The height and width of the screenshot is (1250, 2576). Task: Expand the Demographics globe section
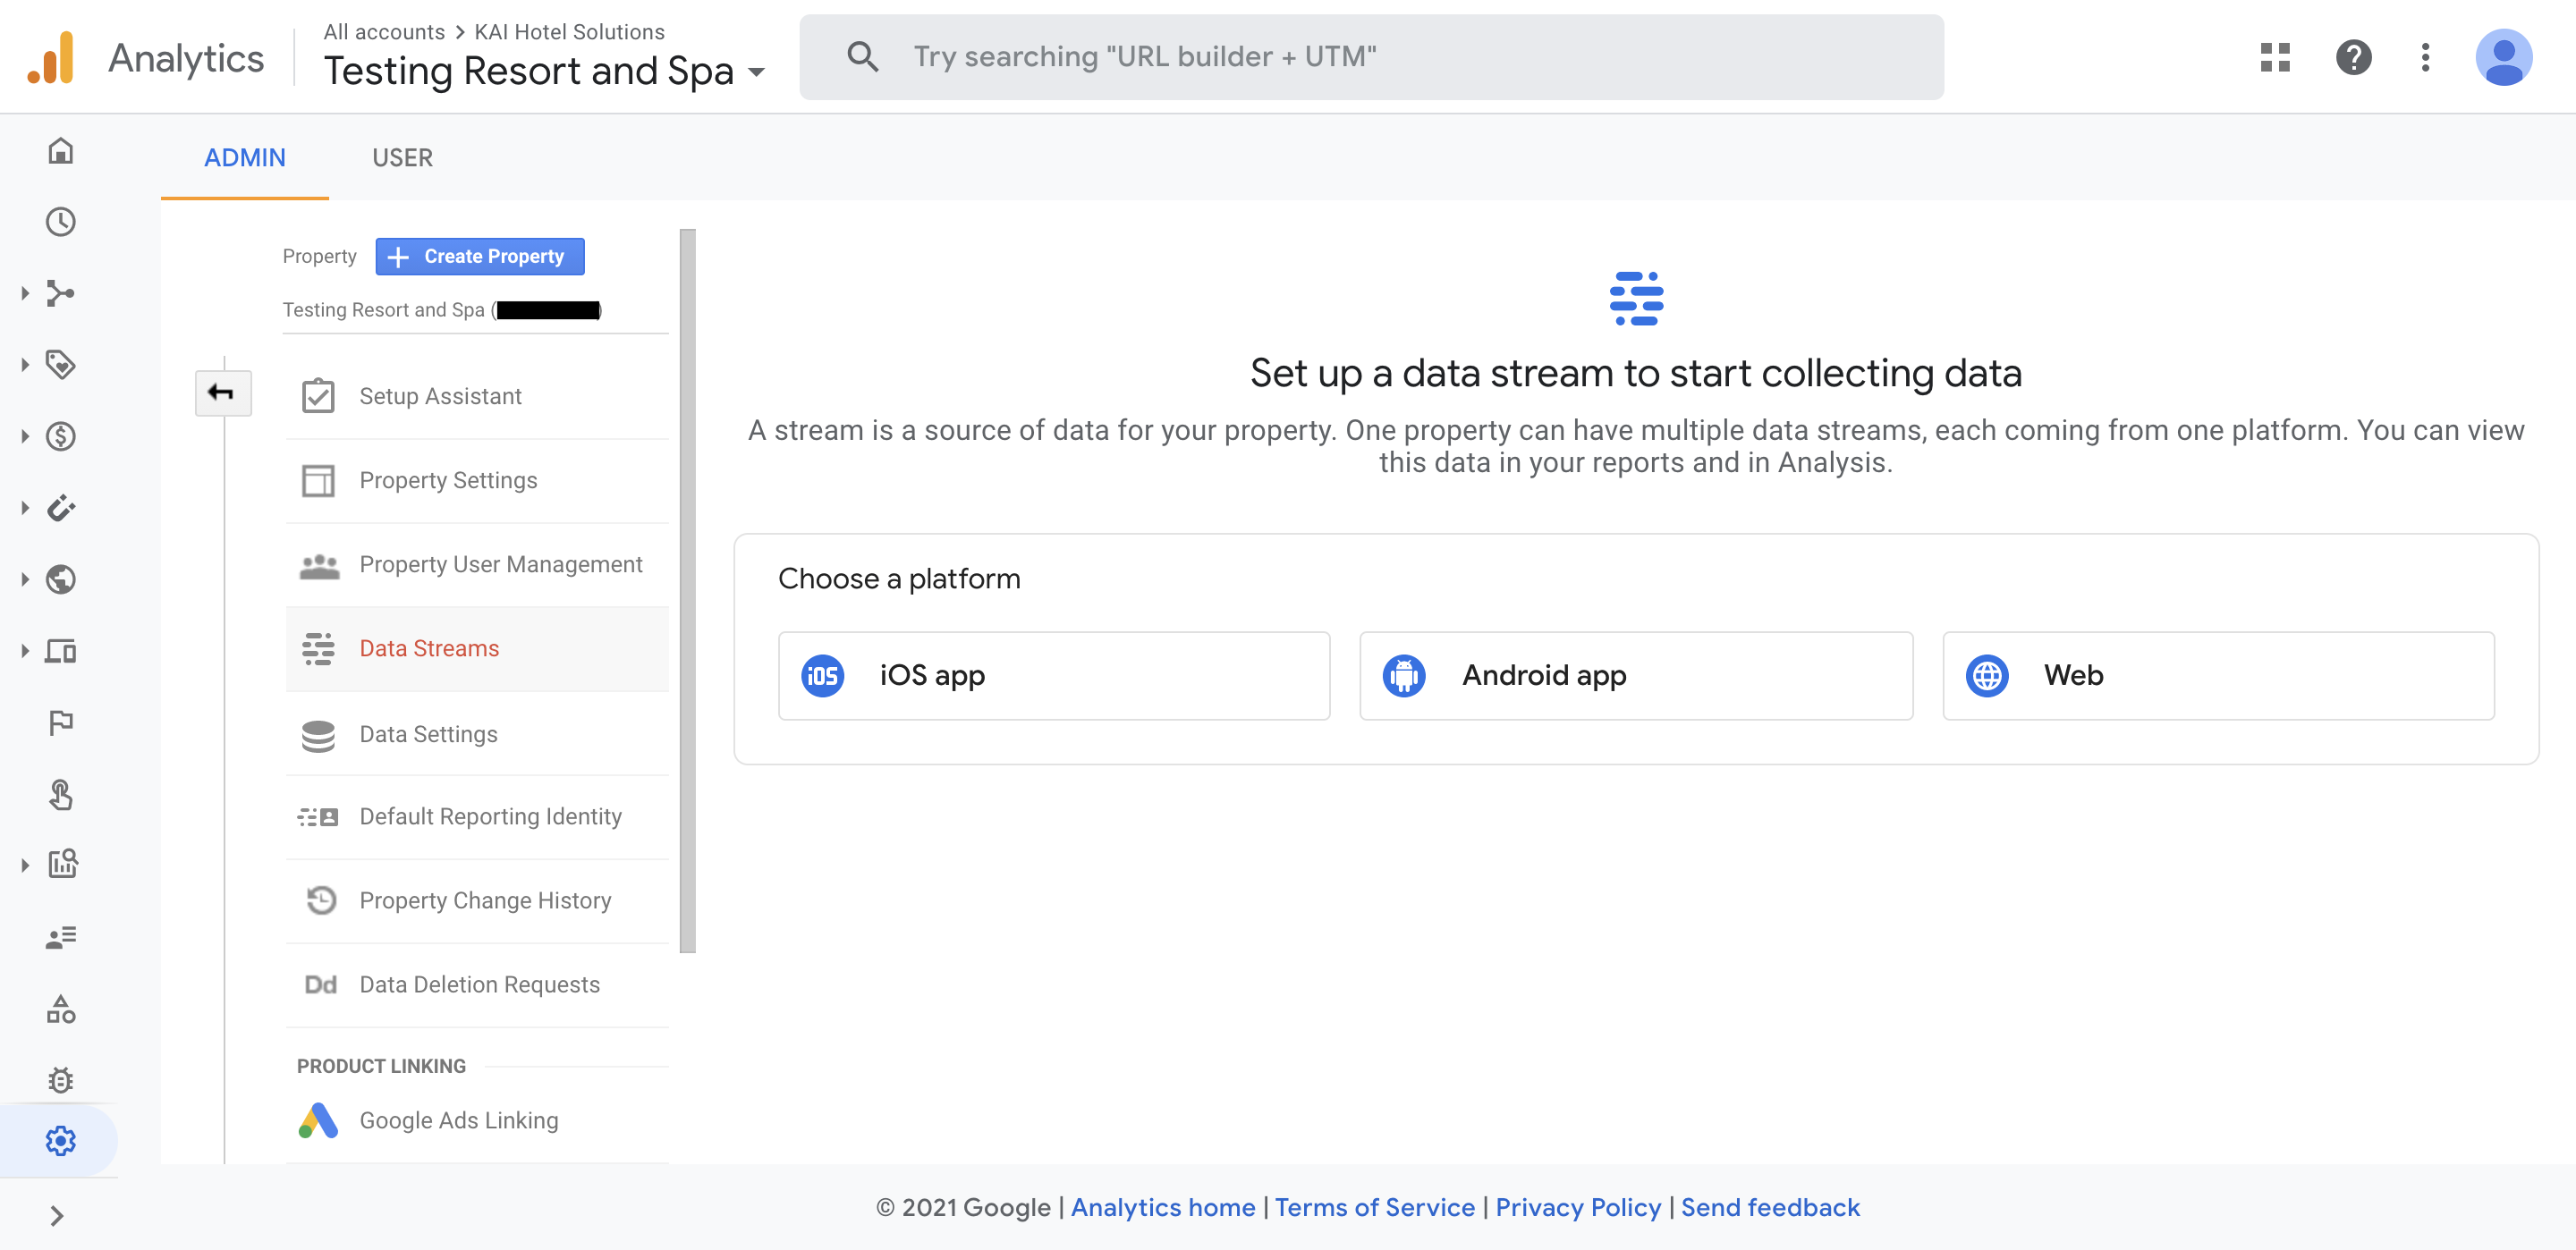[x=60, y=580]
